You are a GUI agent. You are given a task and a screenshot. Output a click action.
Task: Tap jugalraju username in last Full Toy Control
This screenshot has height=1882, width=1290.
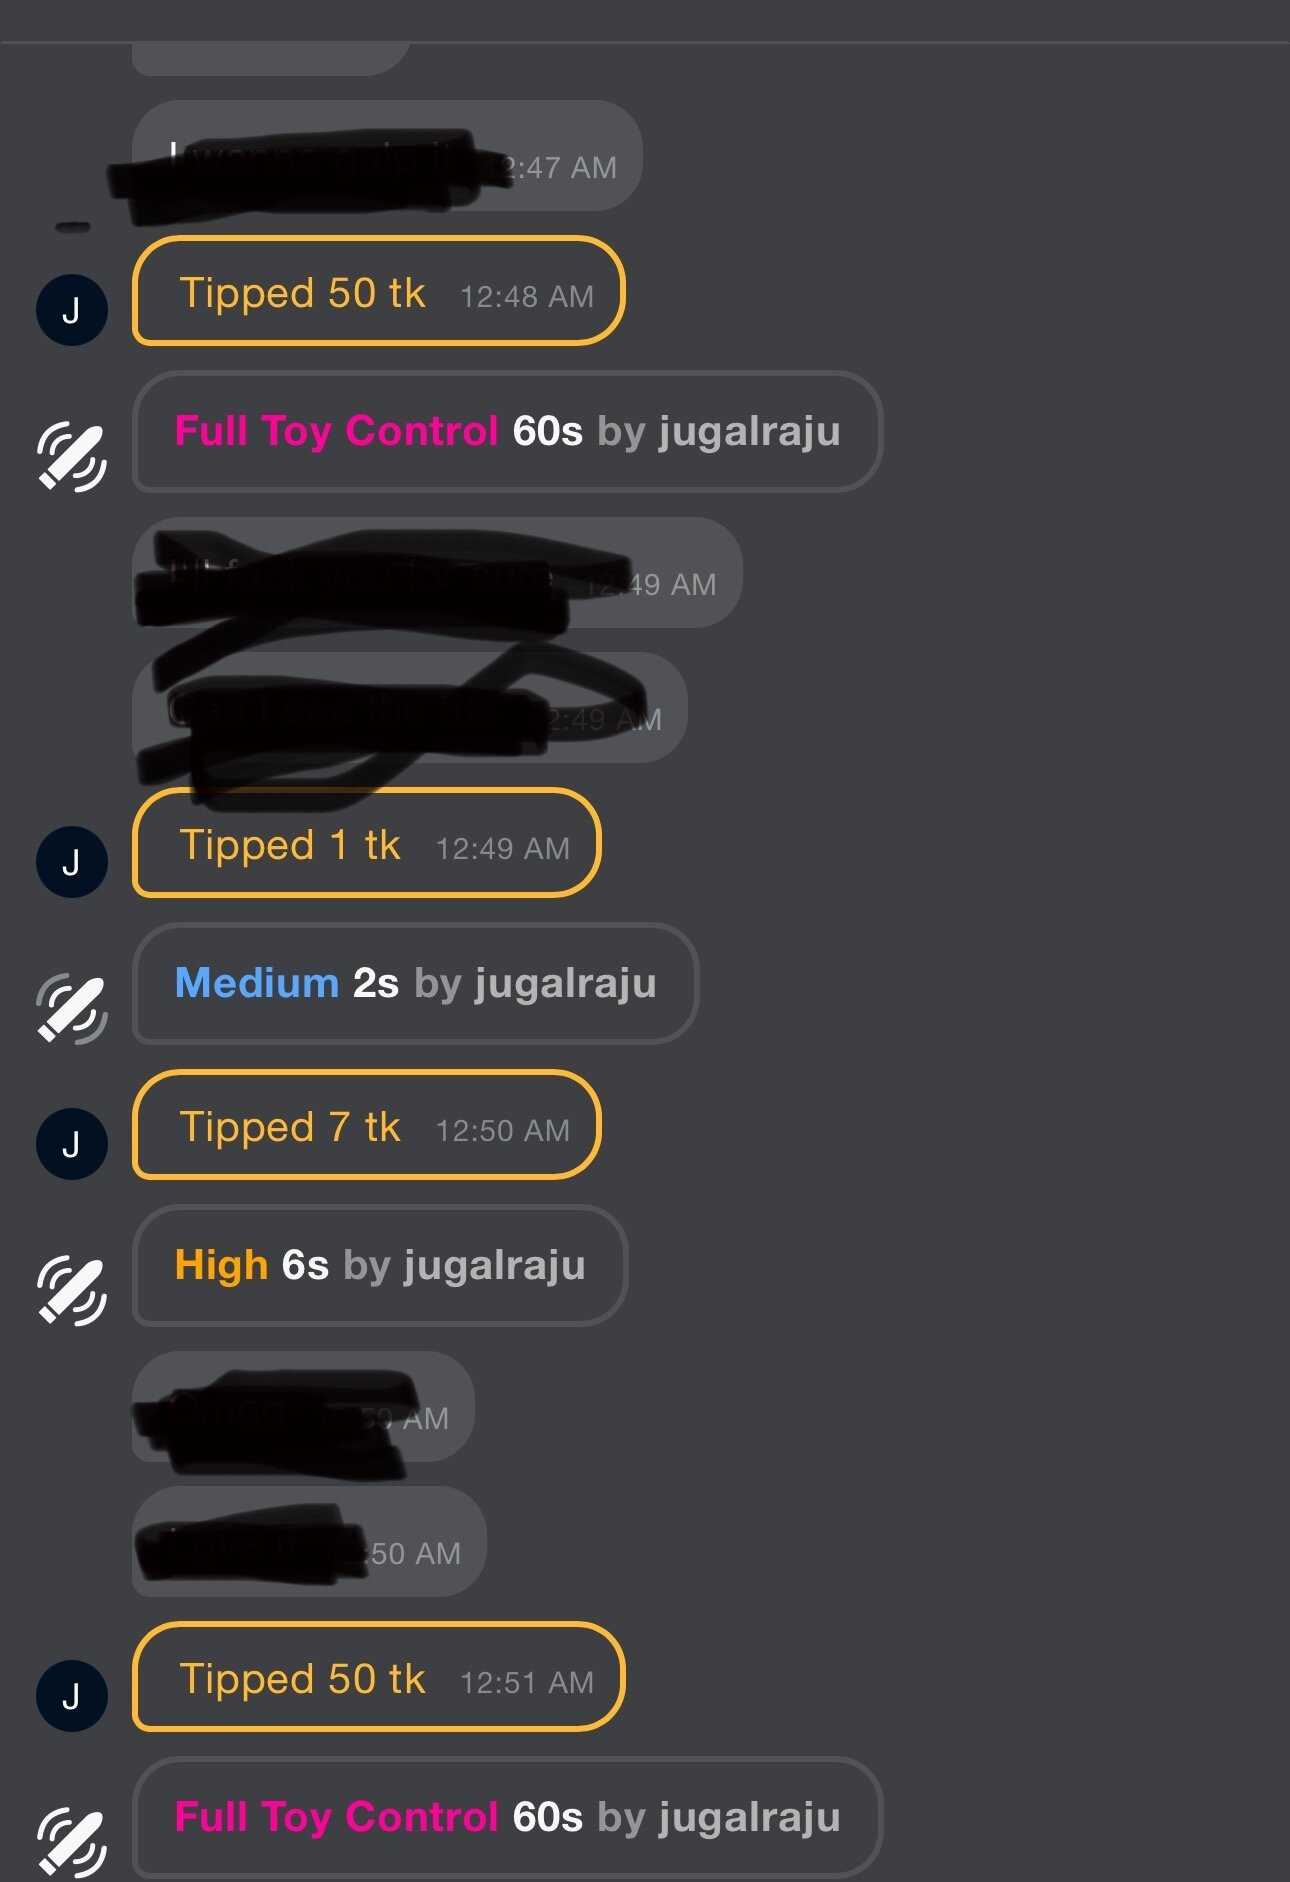tap(749, 1818)
